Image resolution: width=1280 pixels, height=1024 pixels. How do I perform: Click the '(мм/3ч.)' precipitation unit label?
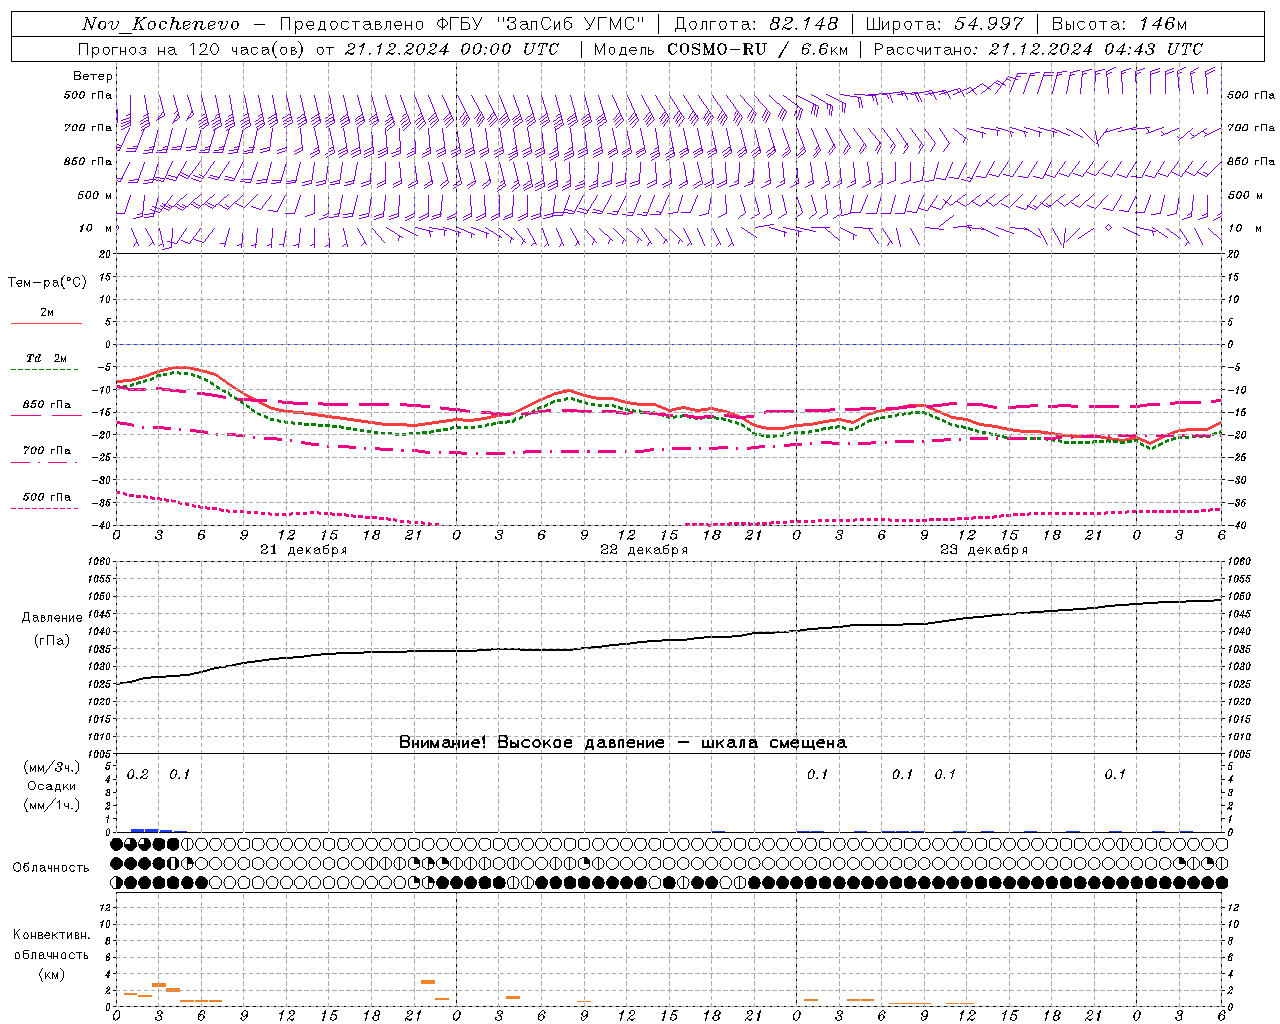(x=51, y=767)
